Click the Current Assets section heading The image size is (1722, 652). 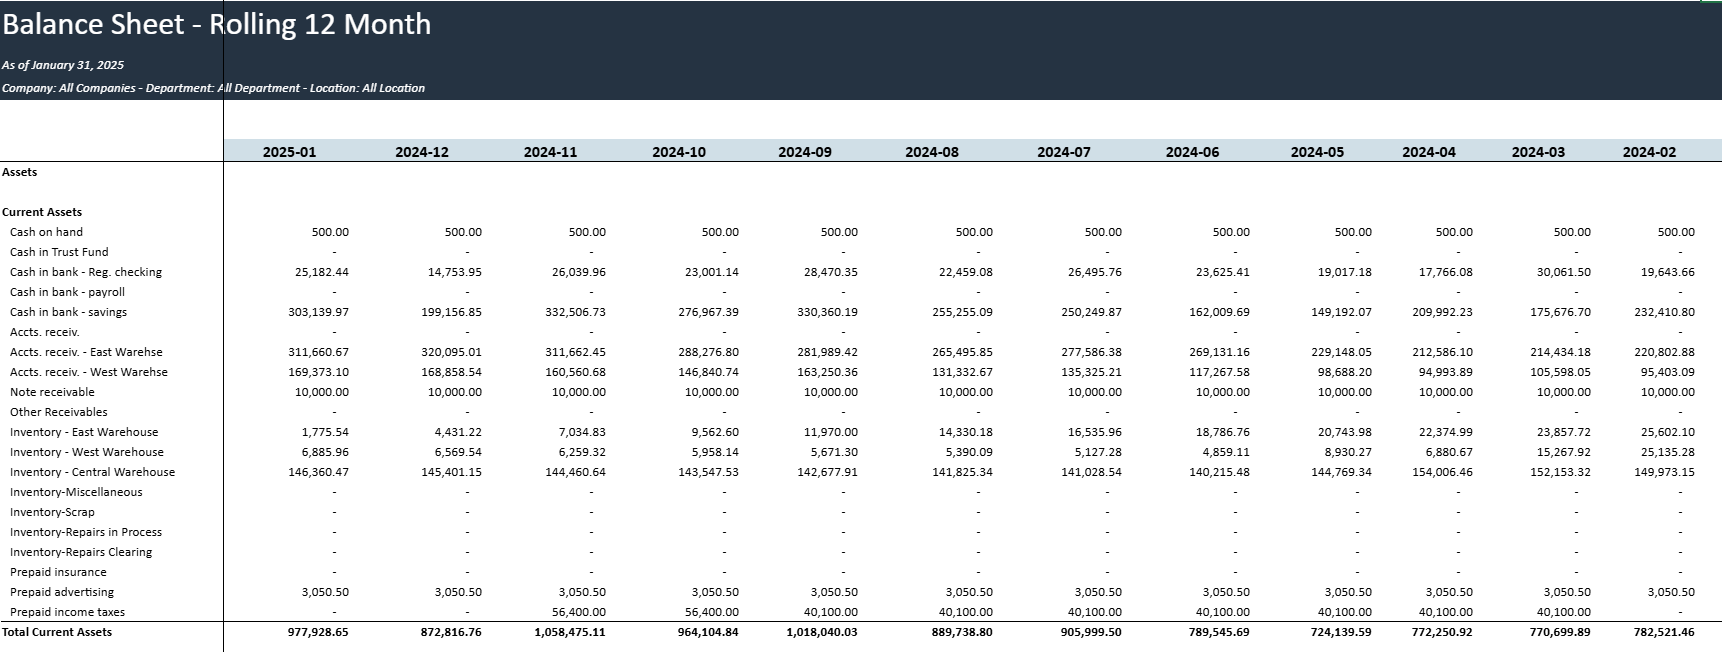click(x=42, y=212)
